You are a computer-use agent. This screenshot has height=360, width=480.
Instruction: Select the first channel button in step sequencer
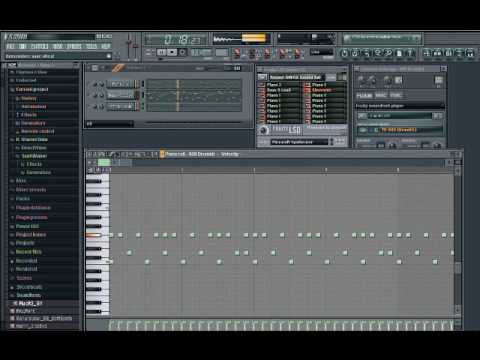pyautogui.click(x=121, y=84)
